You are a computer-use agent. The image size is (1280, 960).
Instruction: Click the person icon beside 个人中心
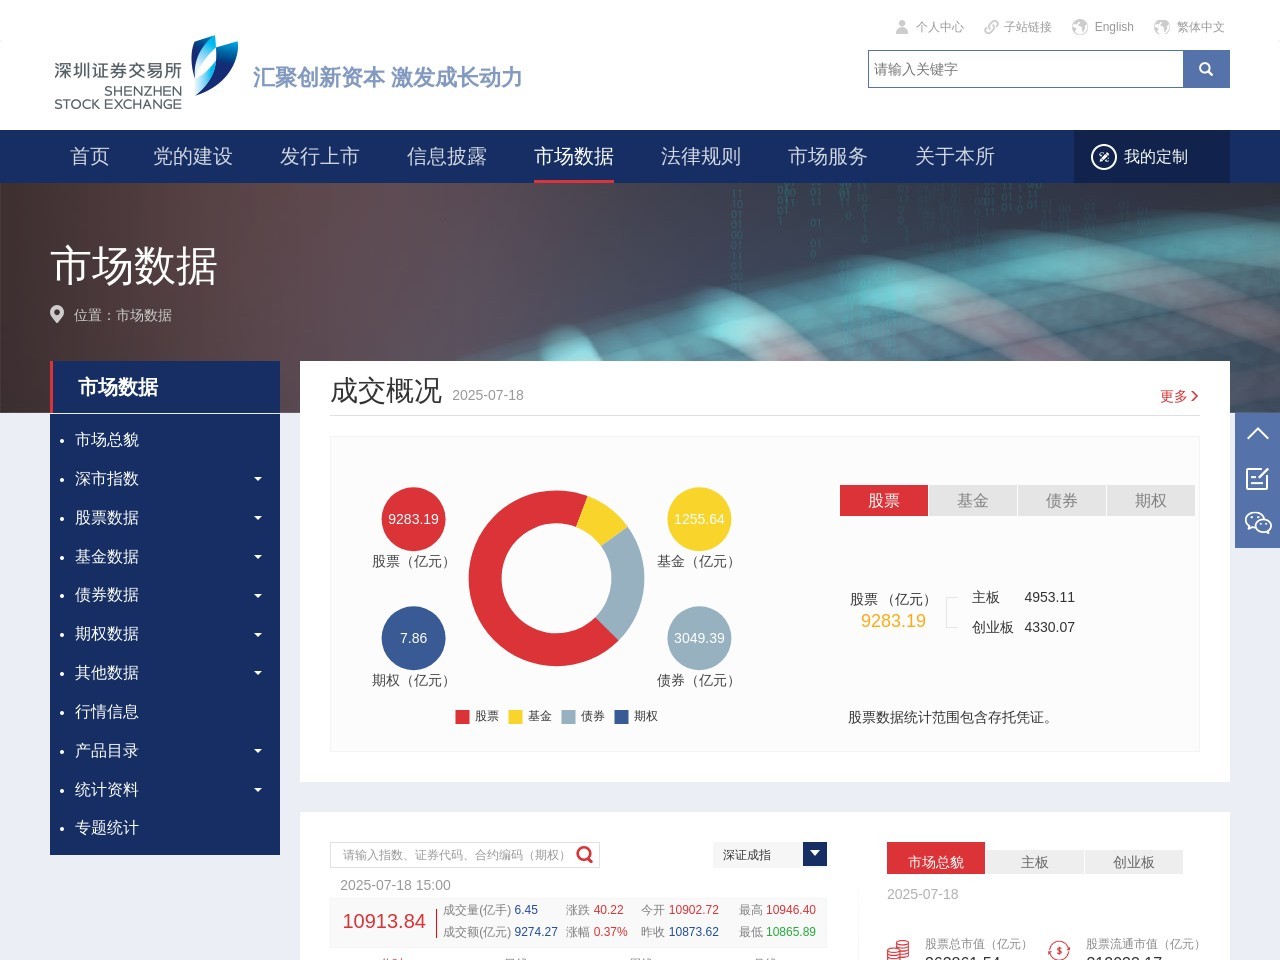902,27
